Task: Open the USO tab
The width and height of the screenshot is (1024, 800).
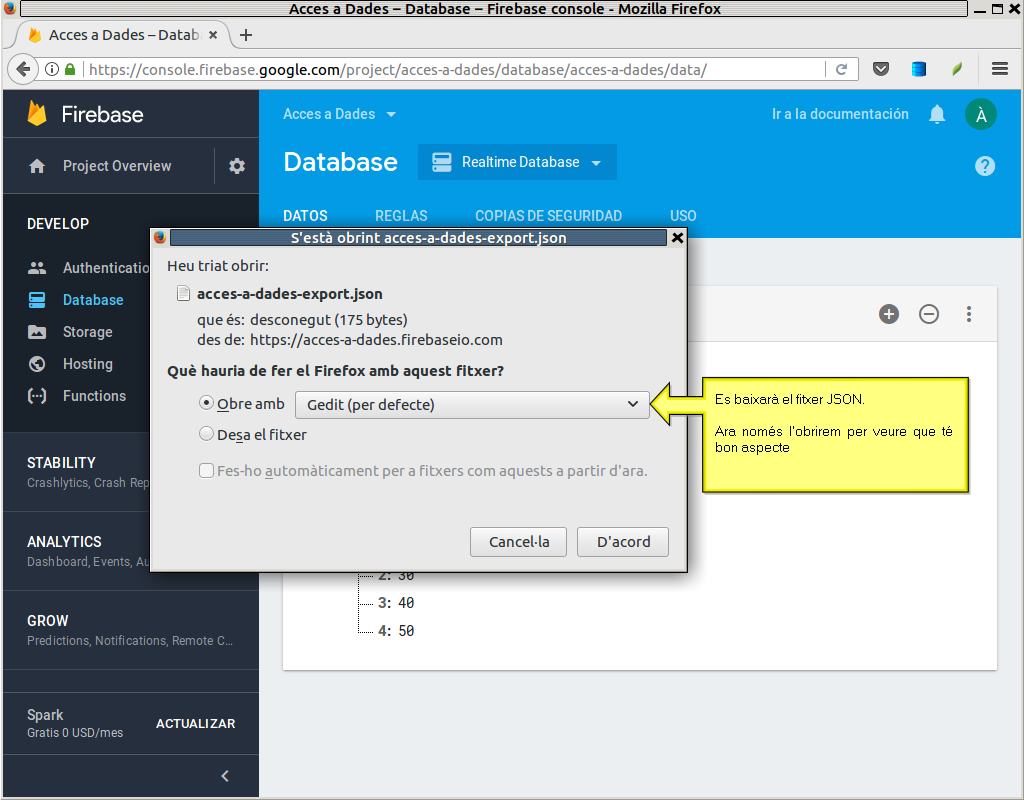Action: 683,216
